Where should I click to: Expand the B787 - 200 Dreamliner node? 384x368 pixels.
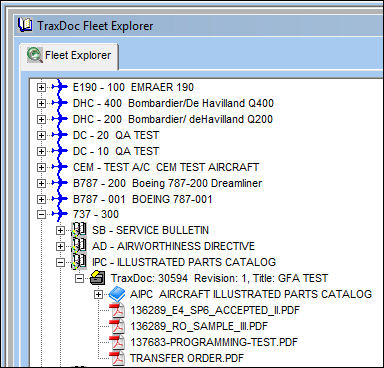41,183
